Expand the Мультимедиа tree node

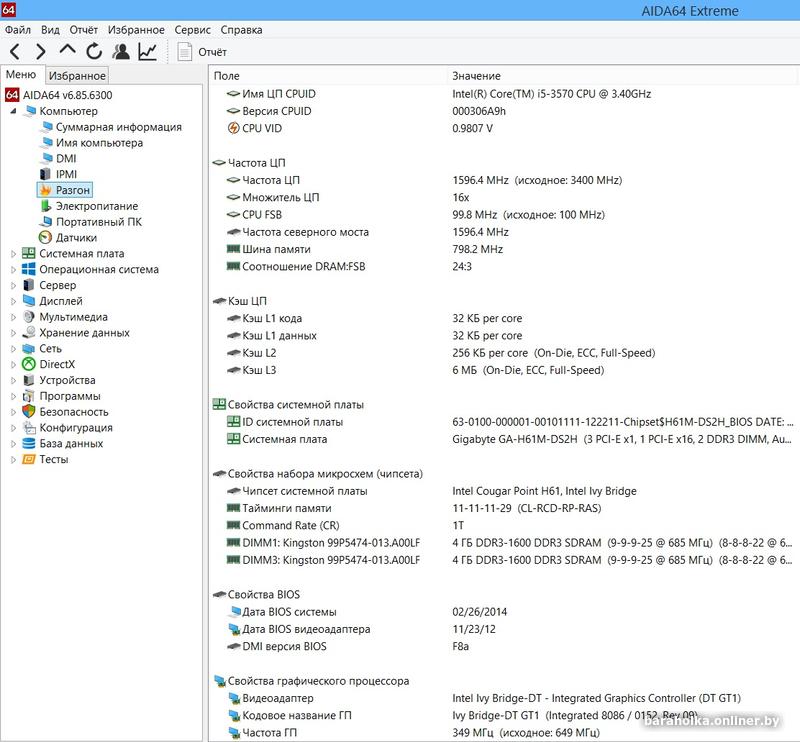(13, 317)
